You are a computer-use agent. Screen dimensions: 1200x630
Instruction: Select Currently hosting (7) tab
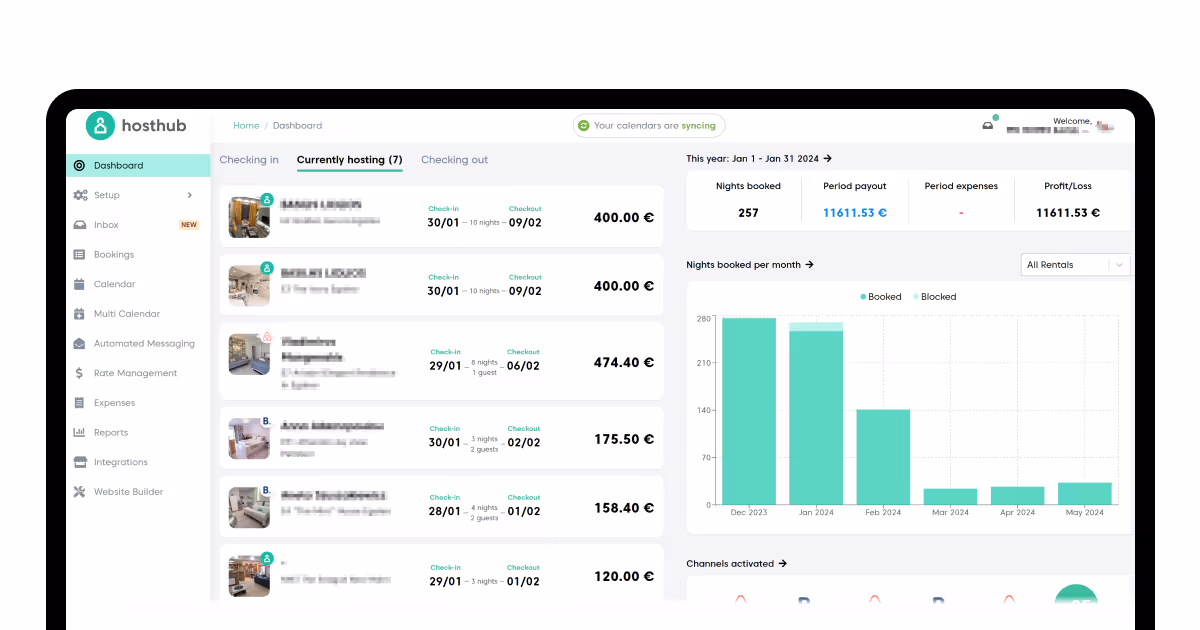click(x=350, y=160)
